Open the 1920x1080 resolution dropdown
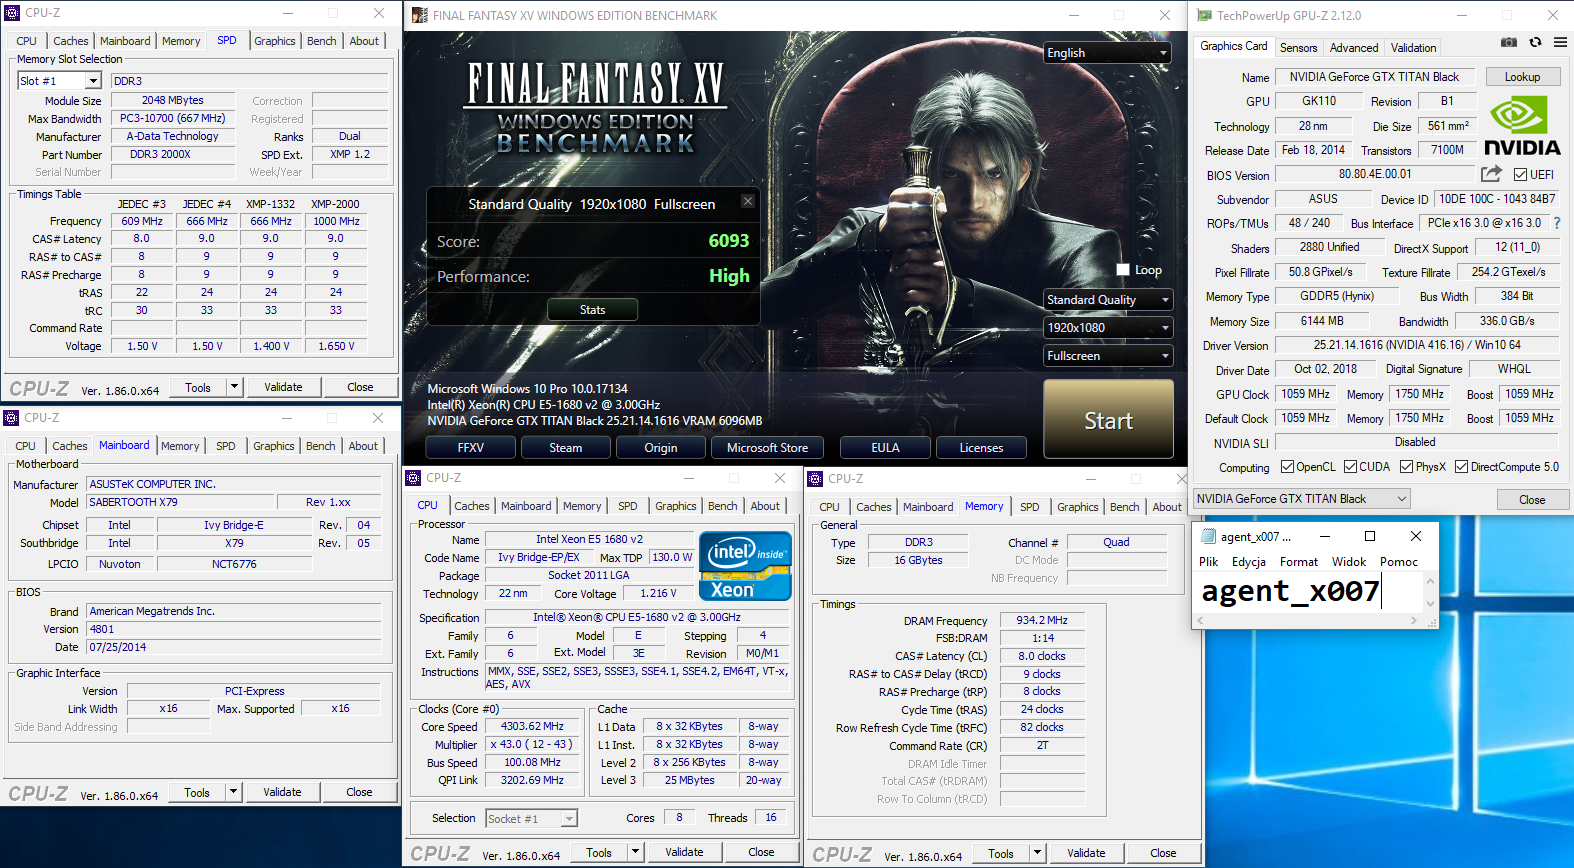1574x868 pixels. click(1107, 328)
